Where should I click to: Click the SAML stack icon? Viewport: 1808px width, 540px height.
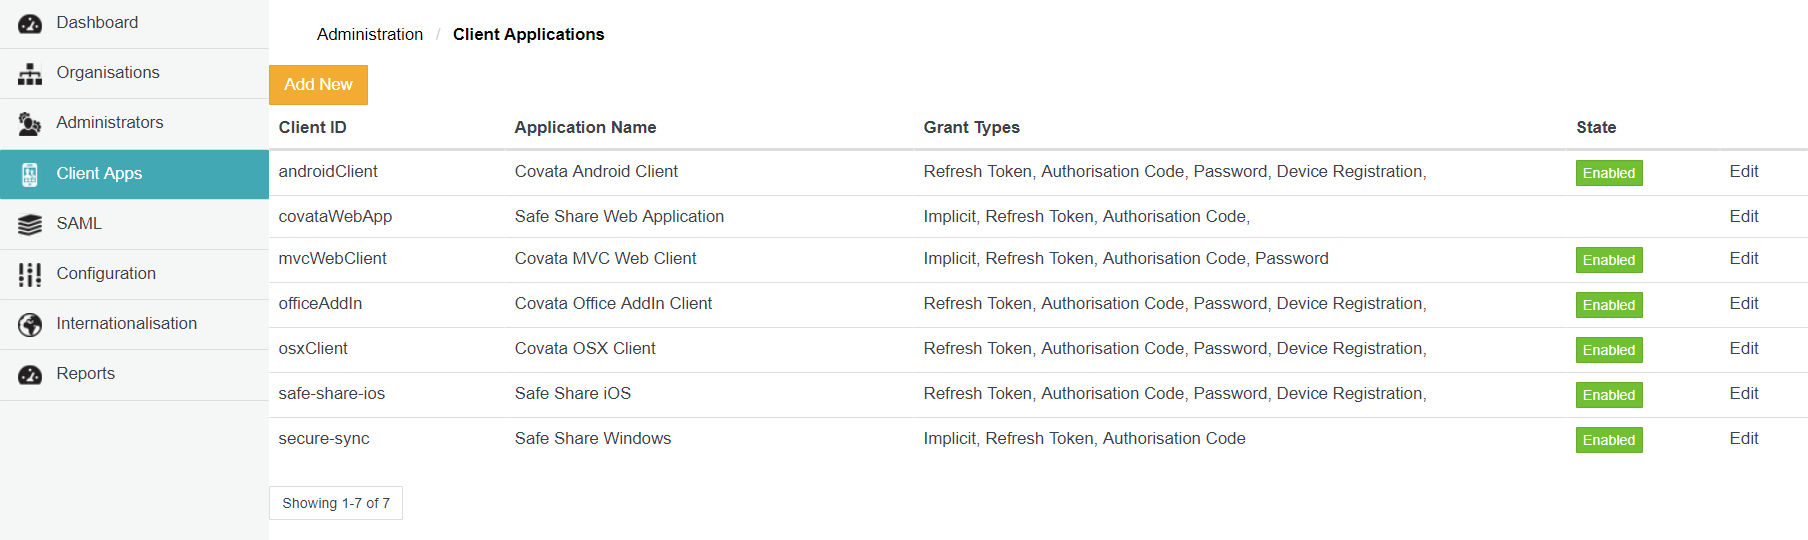(30, 224)
